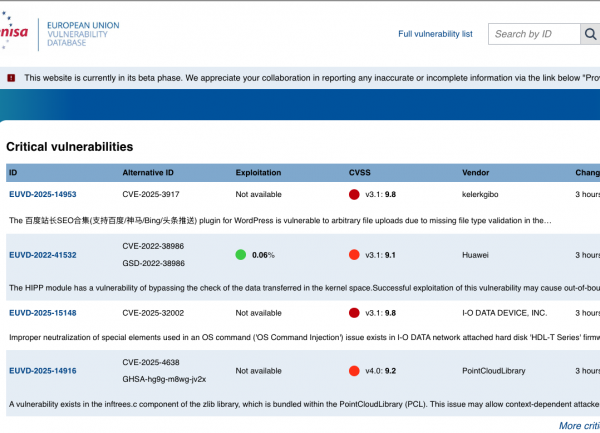This screenshot has width=600, height=433.
Task: Click the Exploitation column header
Action: (258, 173)
